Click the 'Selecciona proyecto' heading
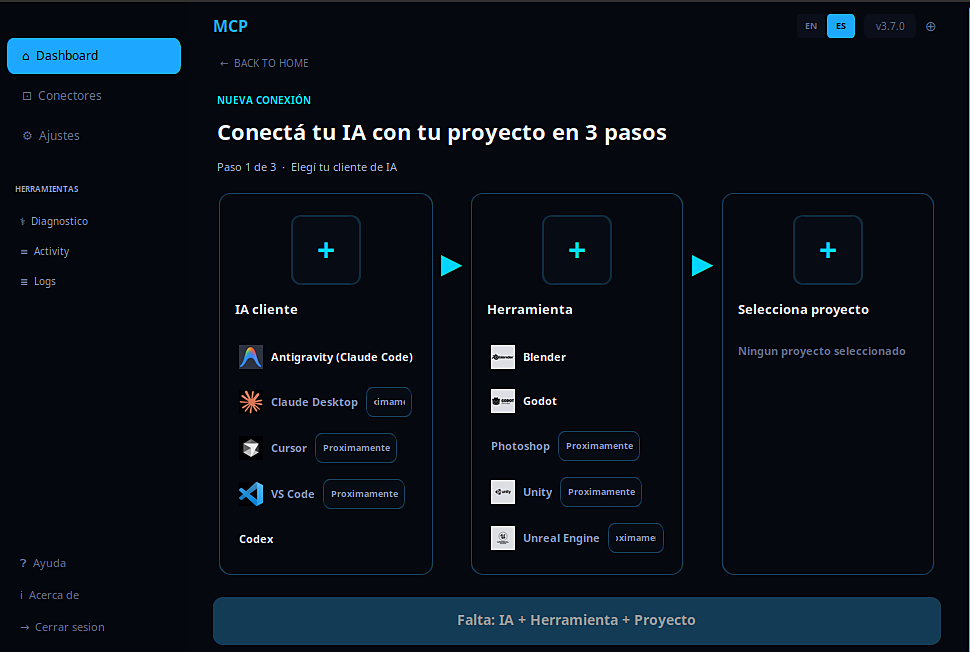Screen dimensions: 970x652 pyautogui.click(x=803, y=309)
